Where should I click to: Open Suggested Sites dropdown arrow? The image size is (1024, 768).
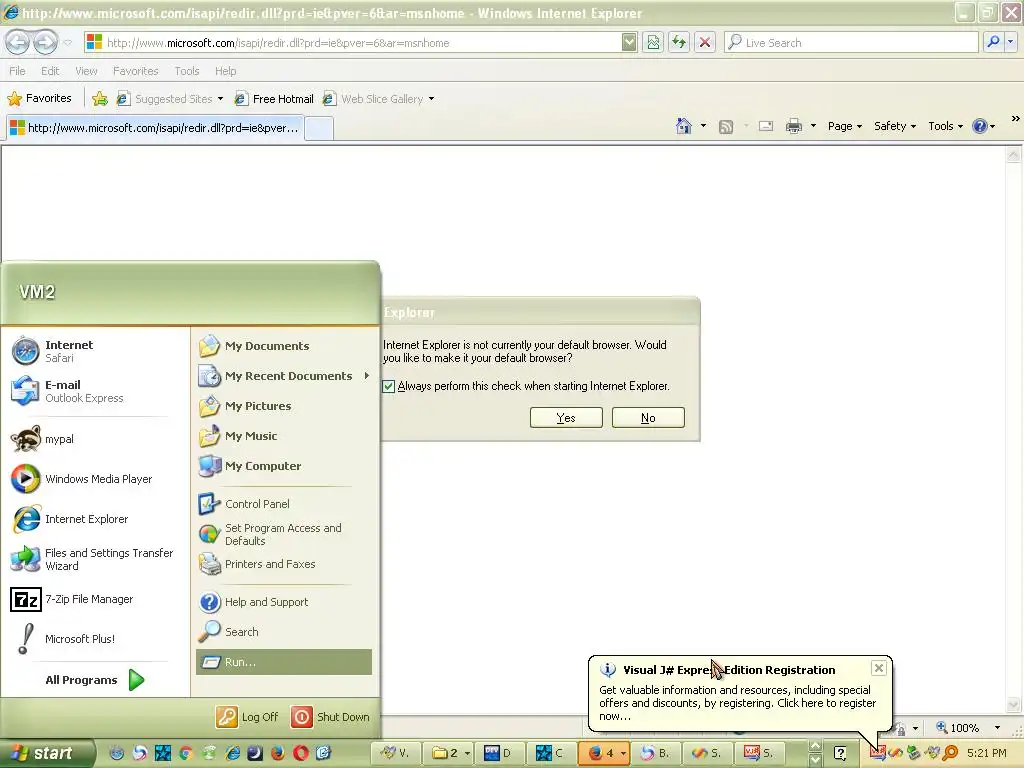click(x=220, y=99)
